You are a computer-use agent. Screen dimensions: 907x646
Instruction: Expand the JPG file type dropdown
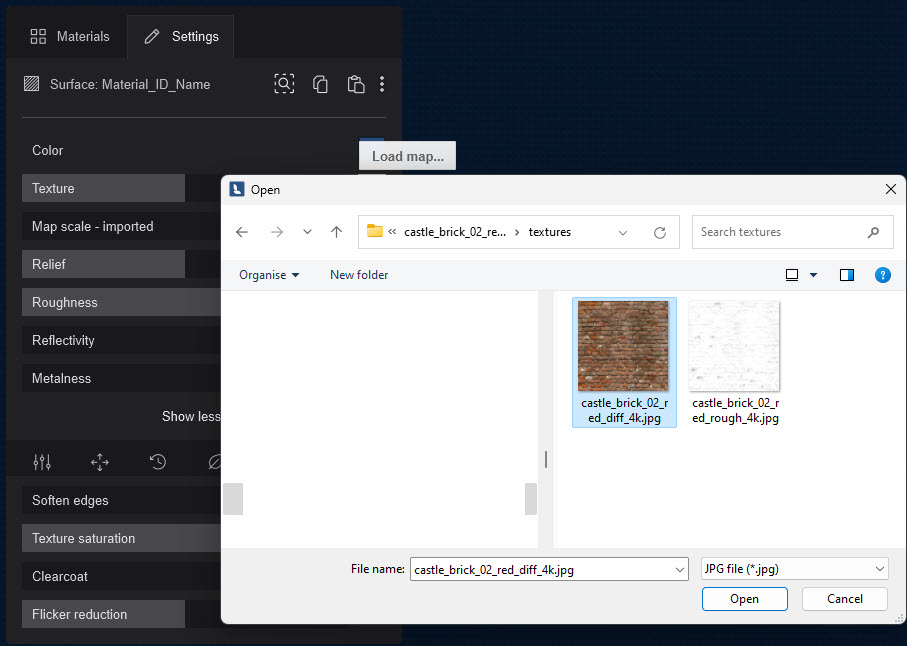coord(795,569)
